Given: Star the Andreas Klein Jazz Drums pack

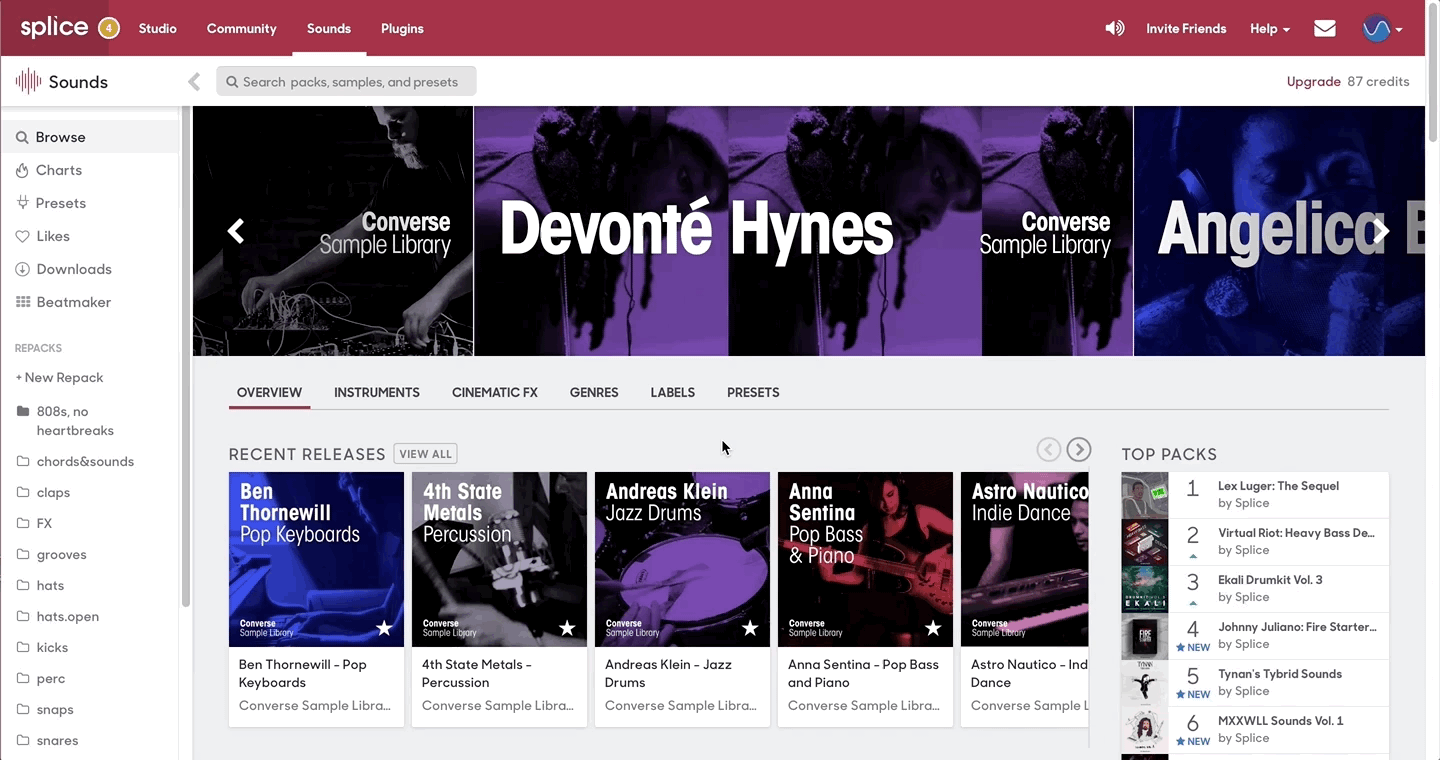Looking at the screenshot, I should [750, 628].
